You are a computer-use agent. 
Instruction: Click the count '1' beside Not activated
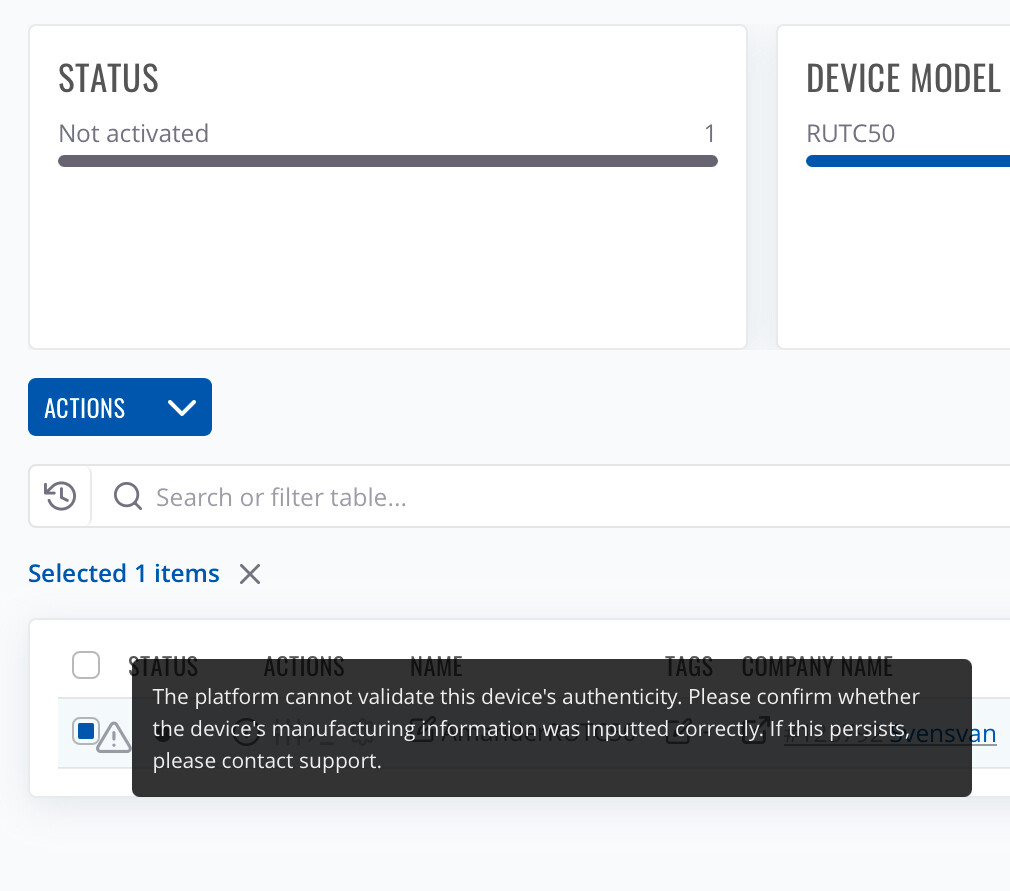[x=710, y=133]
